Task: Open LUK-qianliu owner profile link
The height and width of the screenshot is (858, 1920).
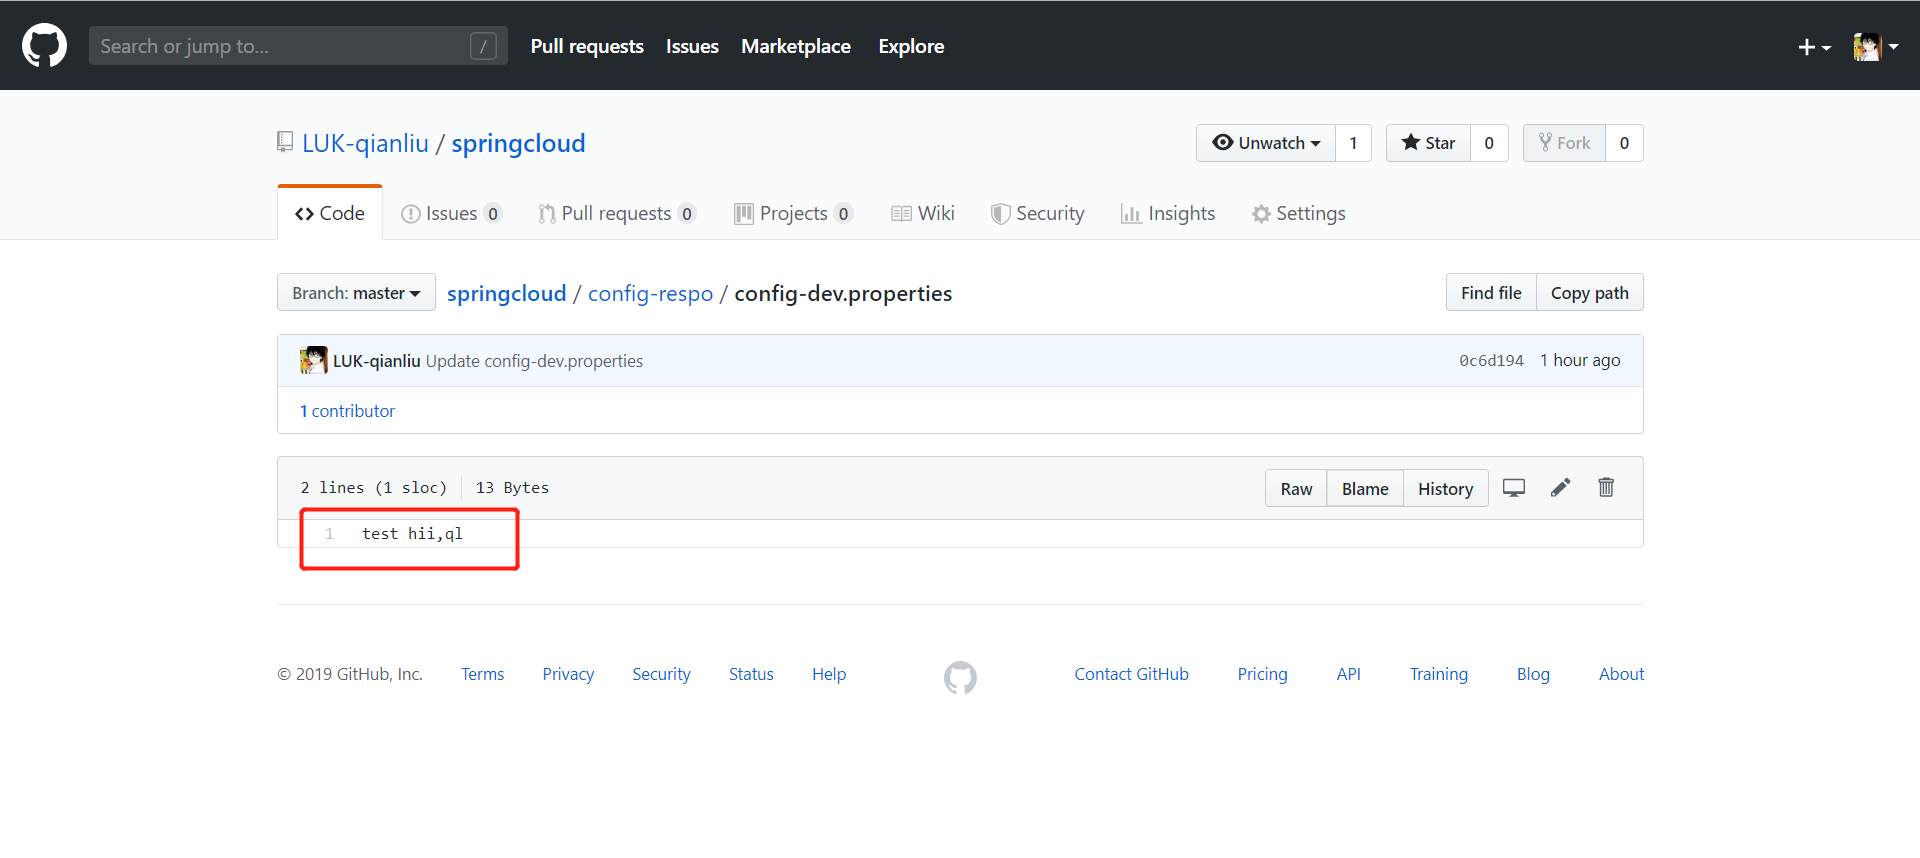Action: [x=365, y=143]
